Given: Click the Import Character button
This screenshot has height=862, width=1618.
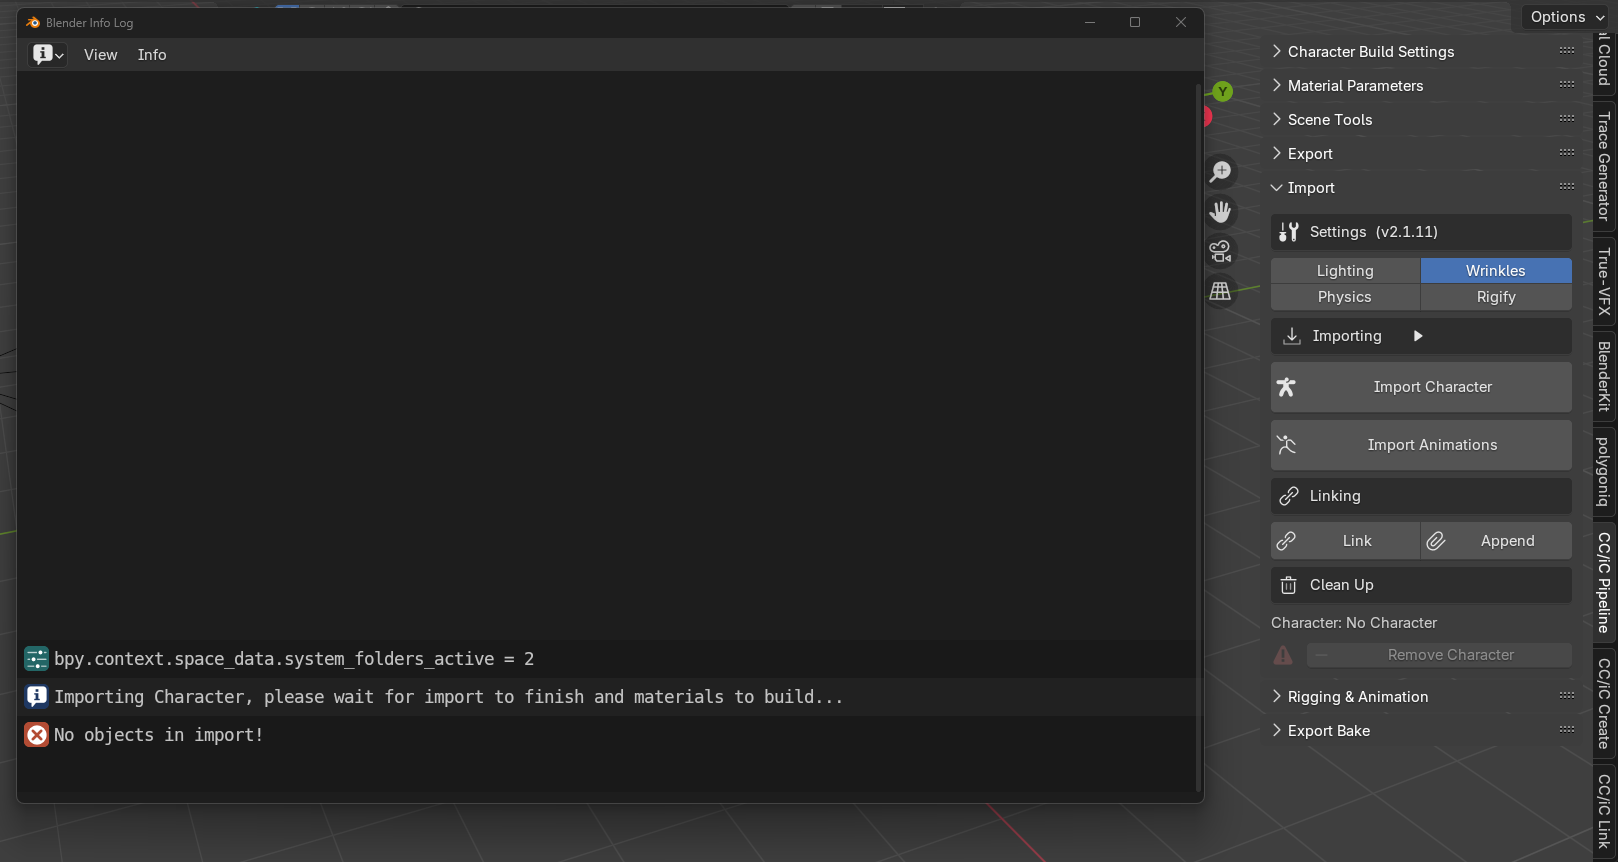Looking at the screenshot, I should pos(1421,387).
